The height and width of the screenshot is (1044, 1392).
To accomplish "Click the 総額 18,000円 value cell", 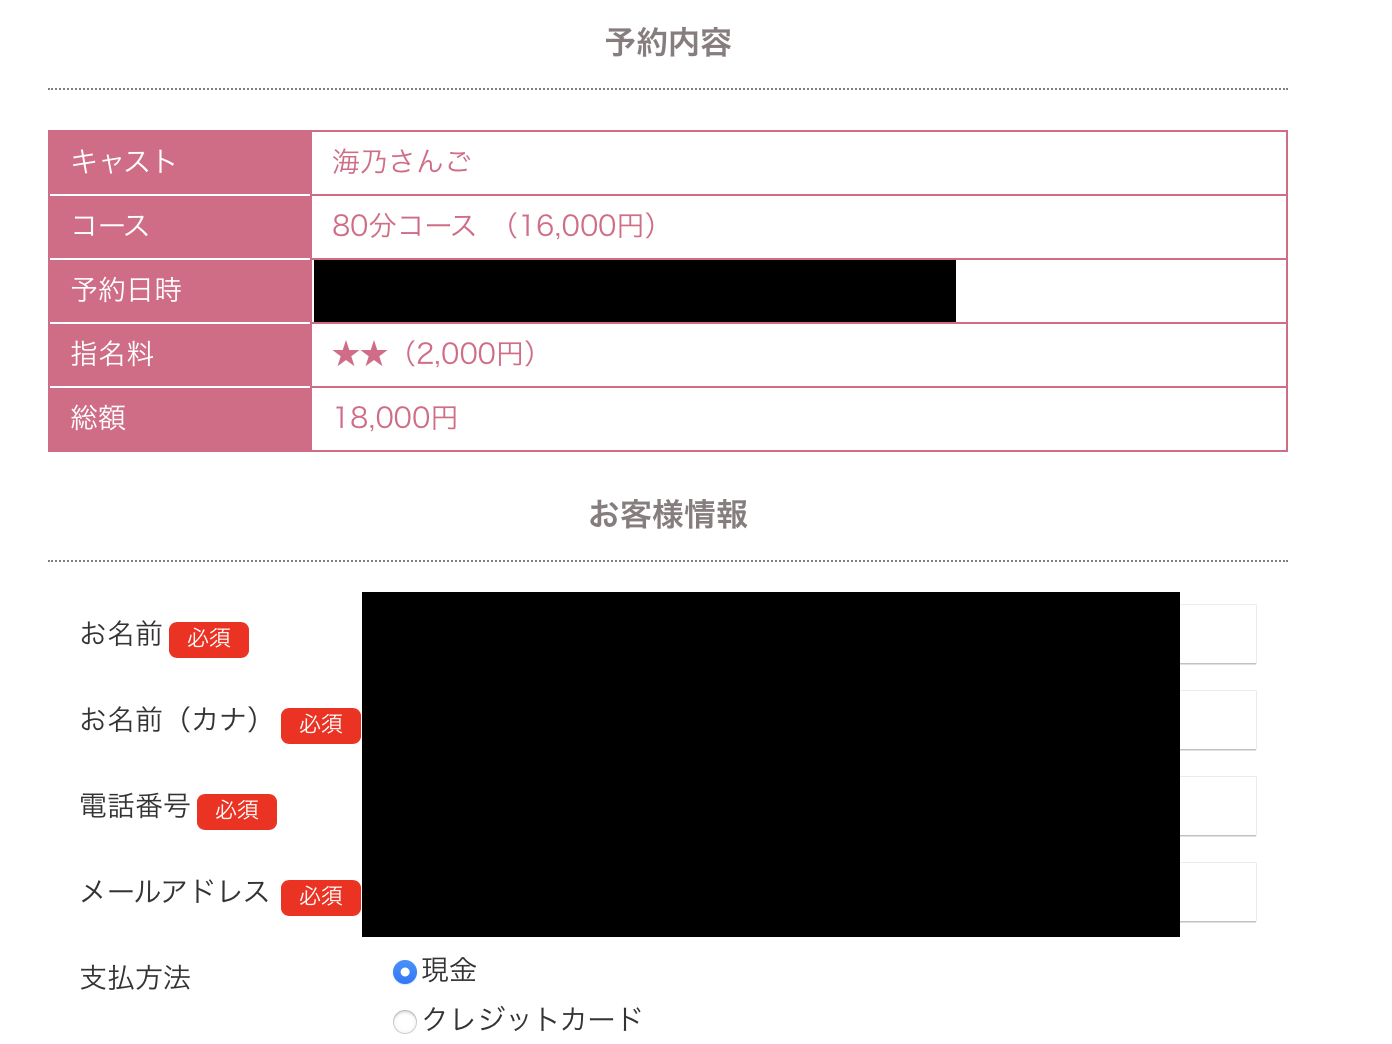I will pyautogui.click(x=799, y=419).
